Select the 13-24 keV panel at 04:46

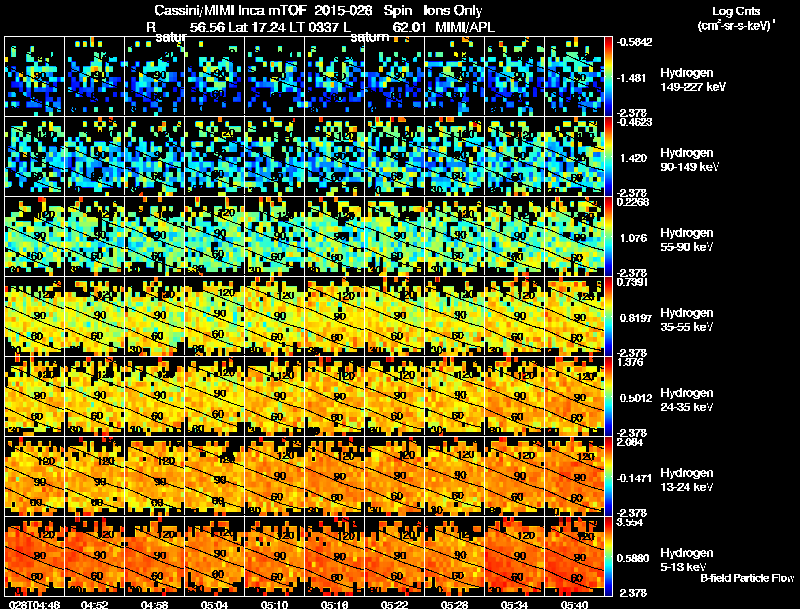coord(34,476)
